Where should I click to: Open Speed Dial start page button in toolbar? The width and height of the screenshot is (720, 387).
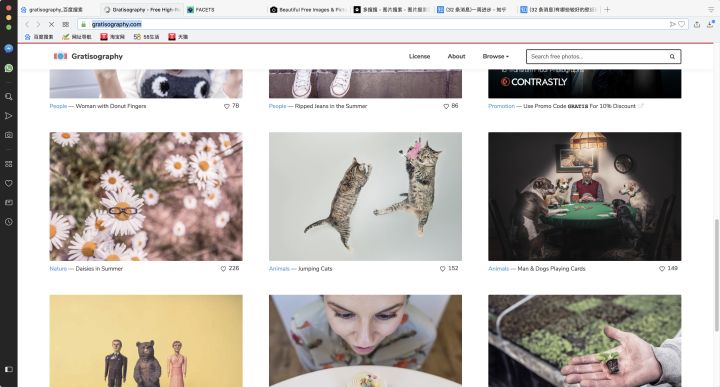point(66,24)
